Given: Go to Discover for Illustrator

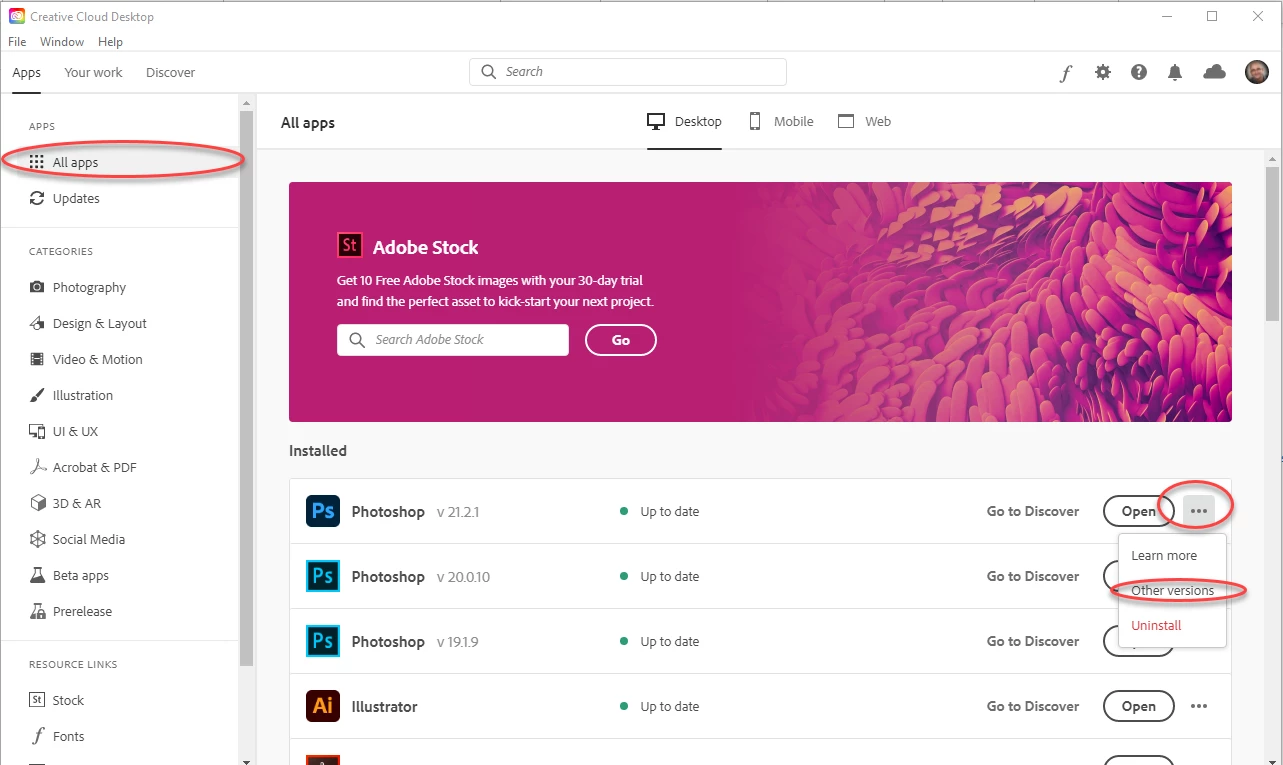Looking at the screenshot, I should tap(1033, 706).
